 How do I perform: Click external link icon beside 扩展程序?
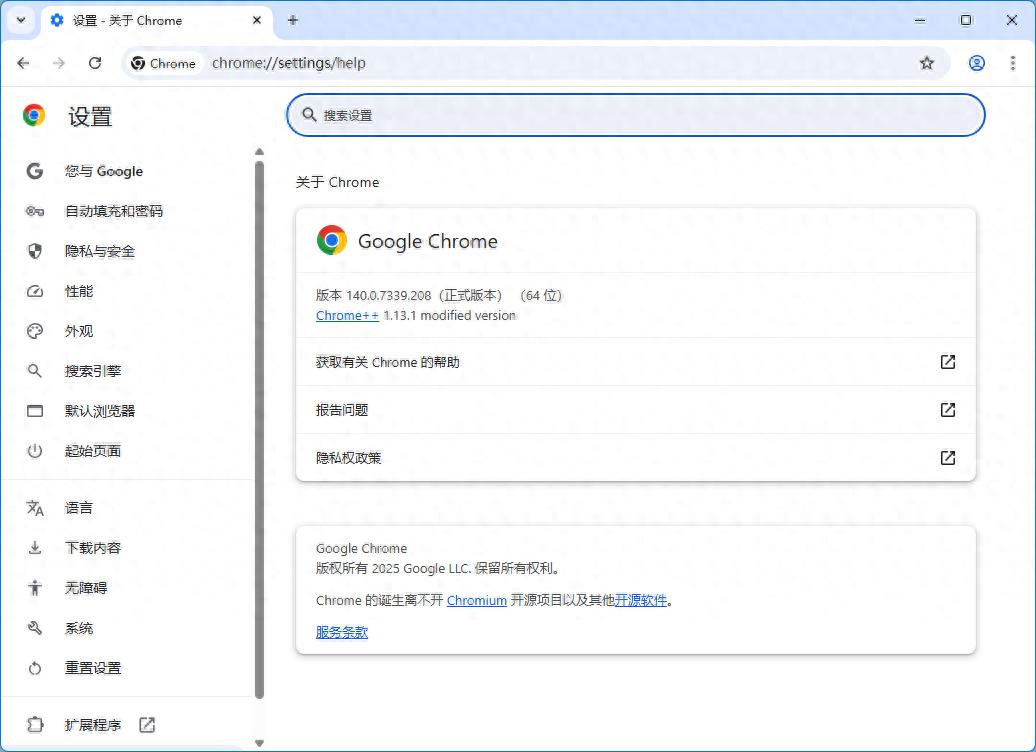pos(147,725)
